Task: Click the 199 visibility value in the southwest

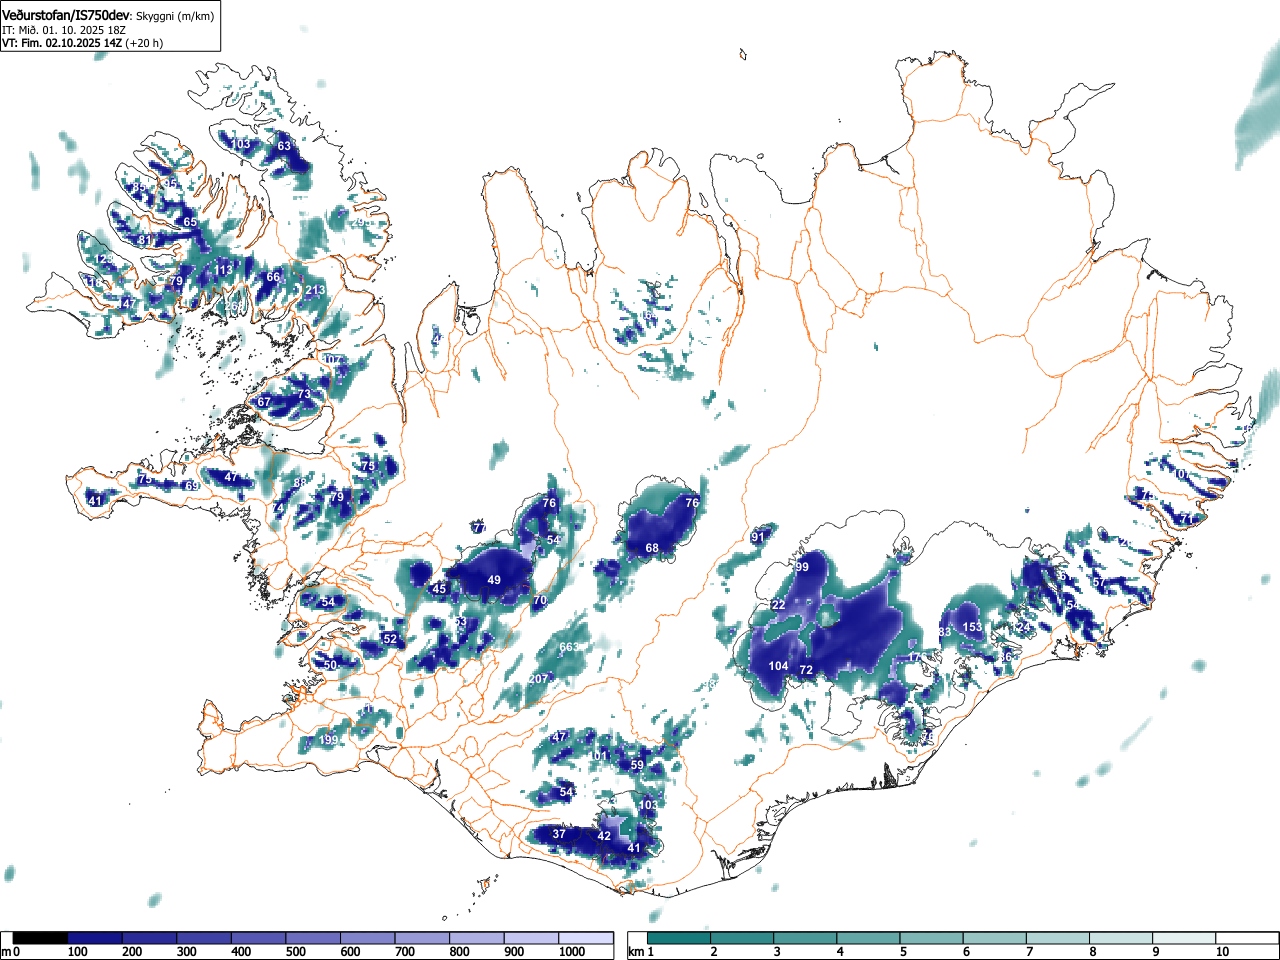Action: point(328,740)
